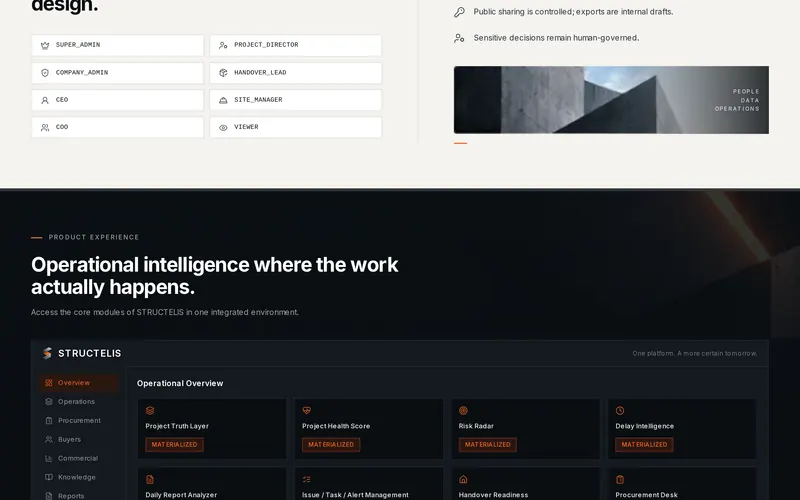Open the Project Health Score card title
800x500 pixels.
pyautogui.click(x=336, y=426)
